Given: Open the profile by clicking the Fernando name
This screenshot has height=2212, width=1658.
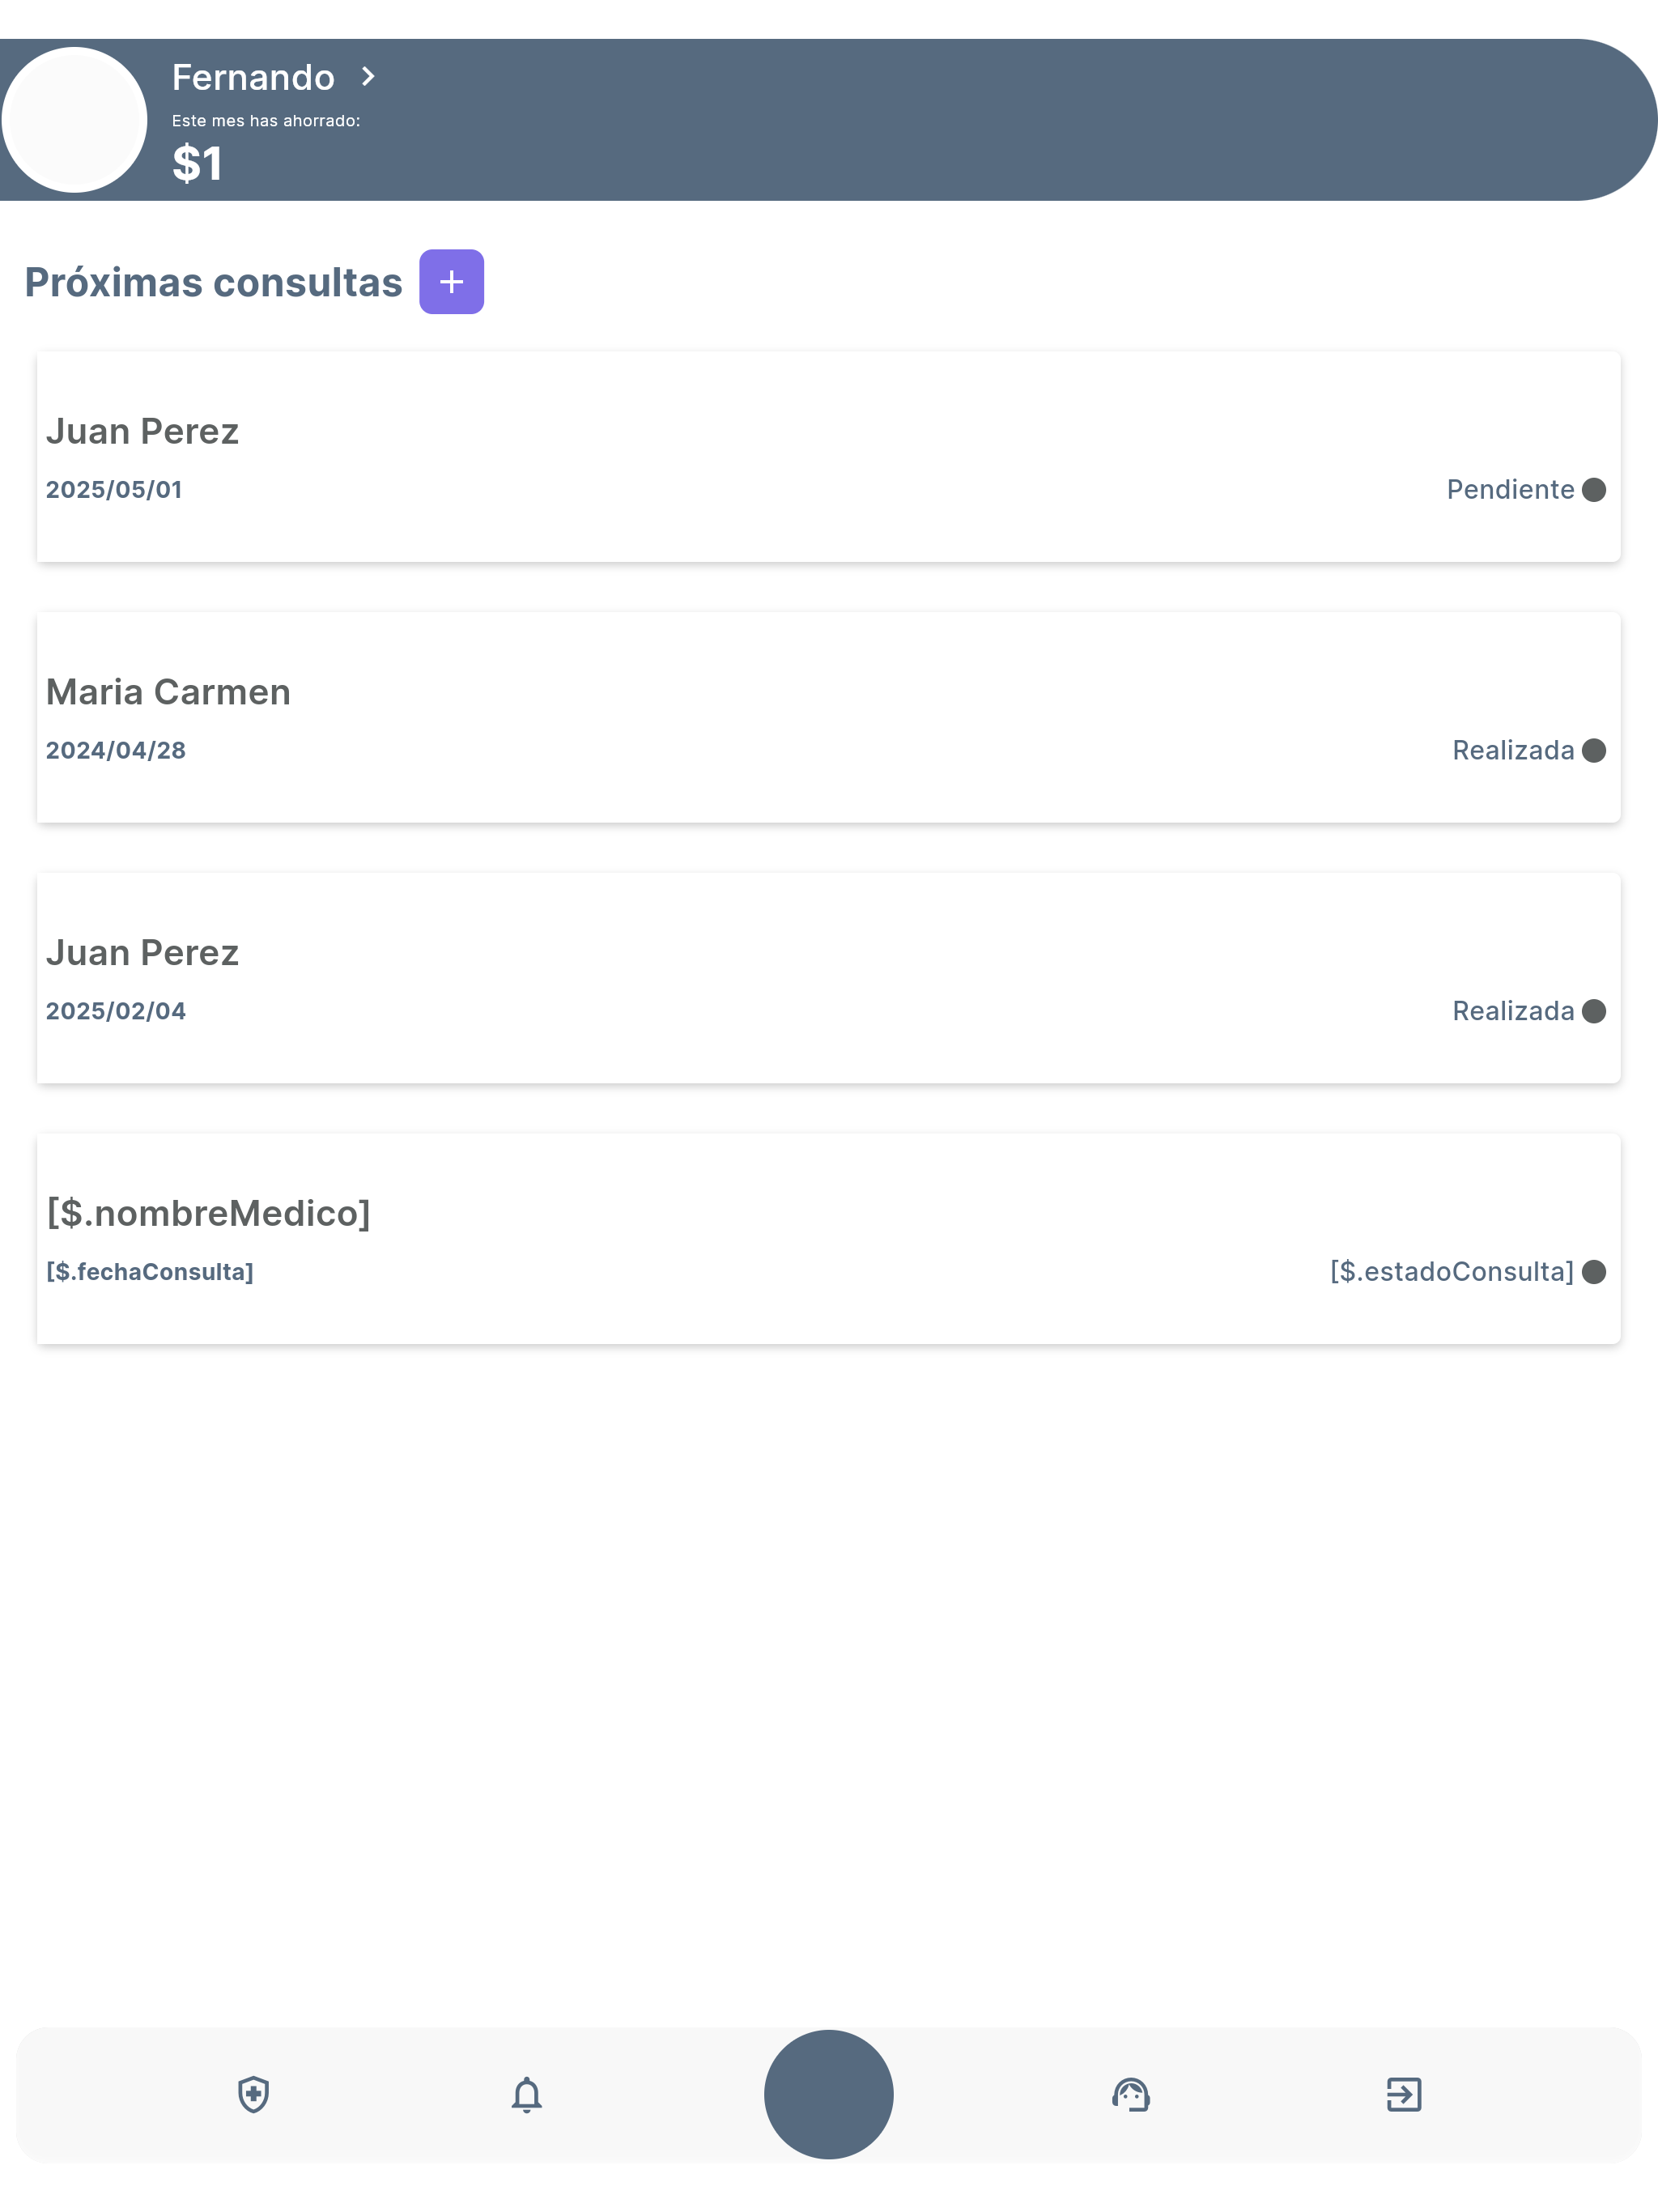Looking at the screenshot, I should coord(253,77).
